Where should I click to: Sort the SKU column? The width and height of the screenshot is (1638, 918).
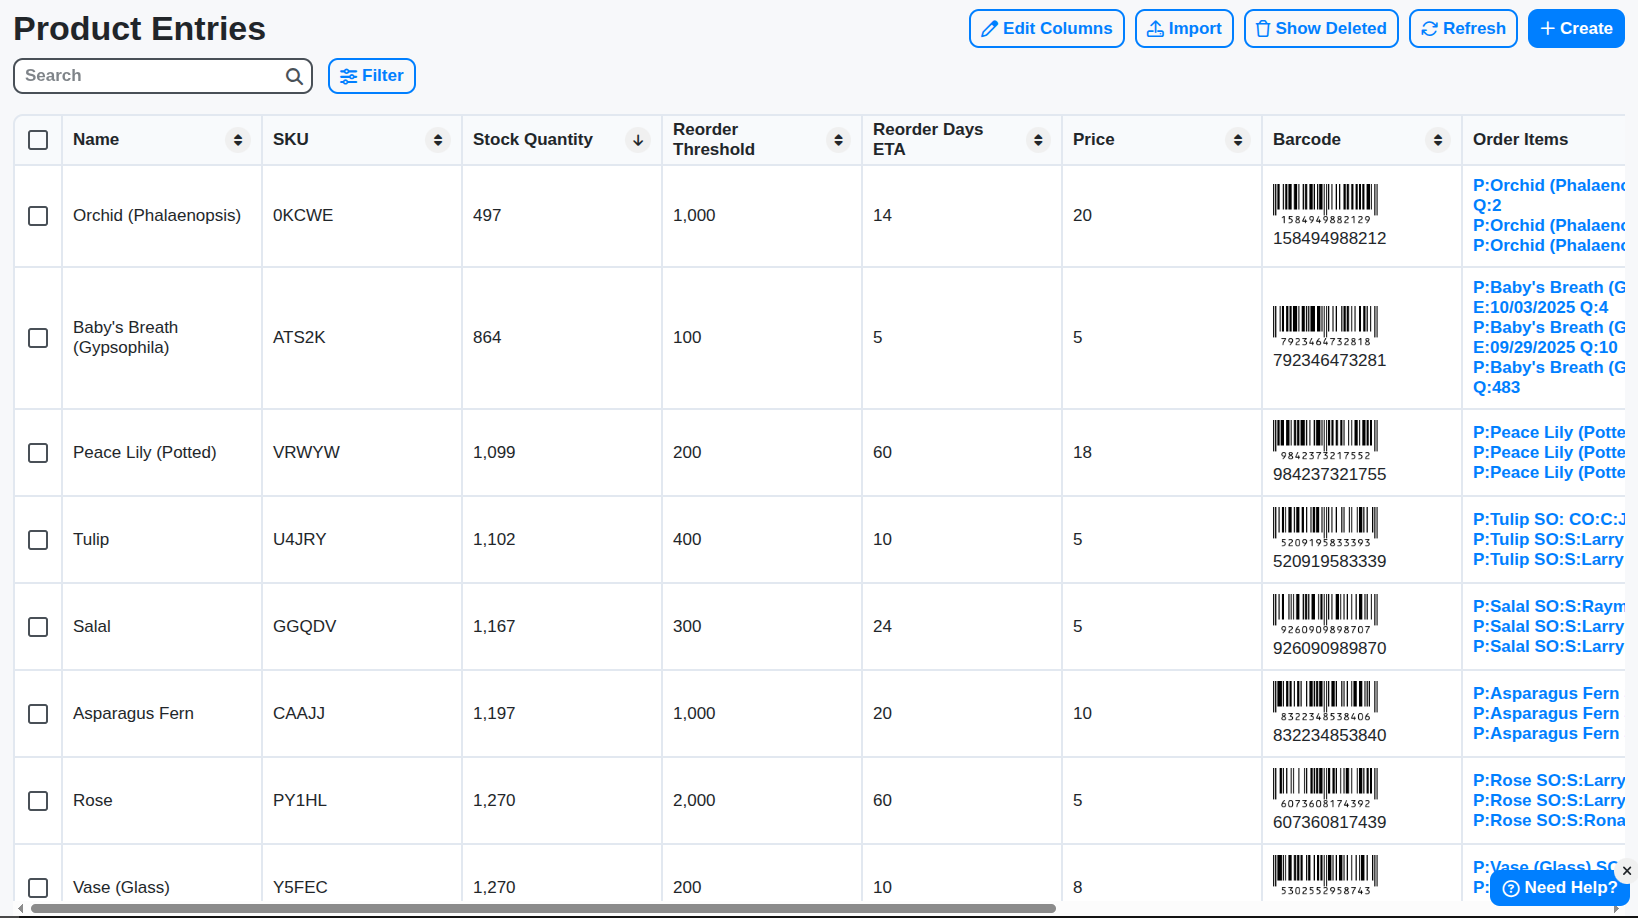pyautogui.click(x=437, y=140)
